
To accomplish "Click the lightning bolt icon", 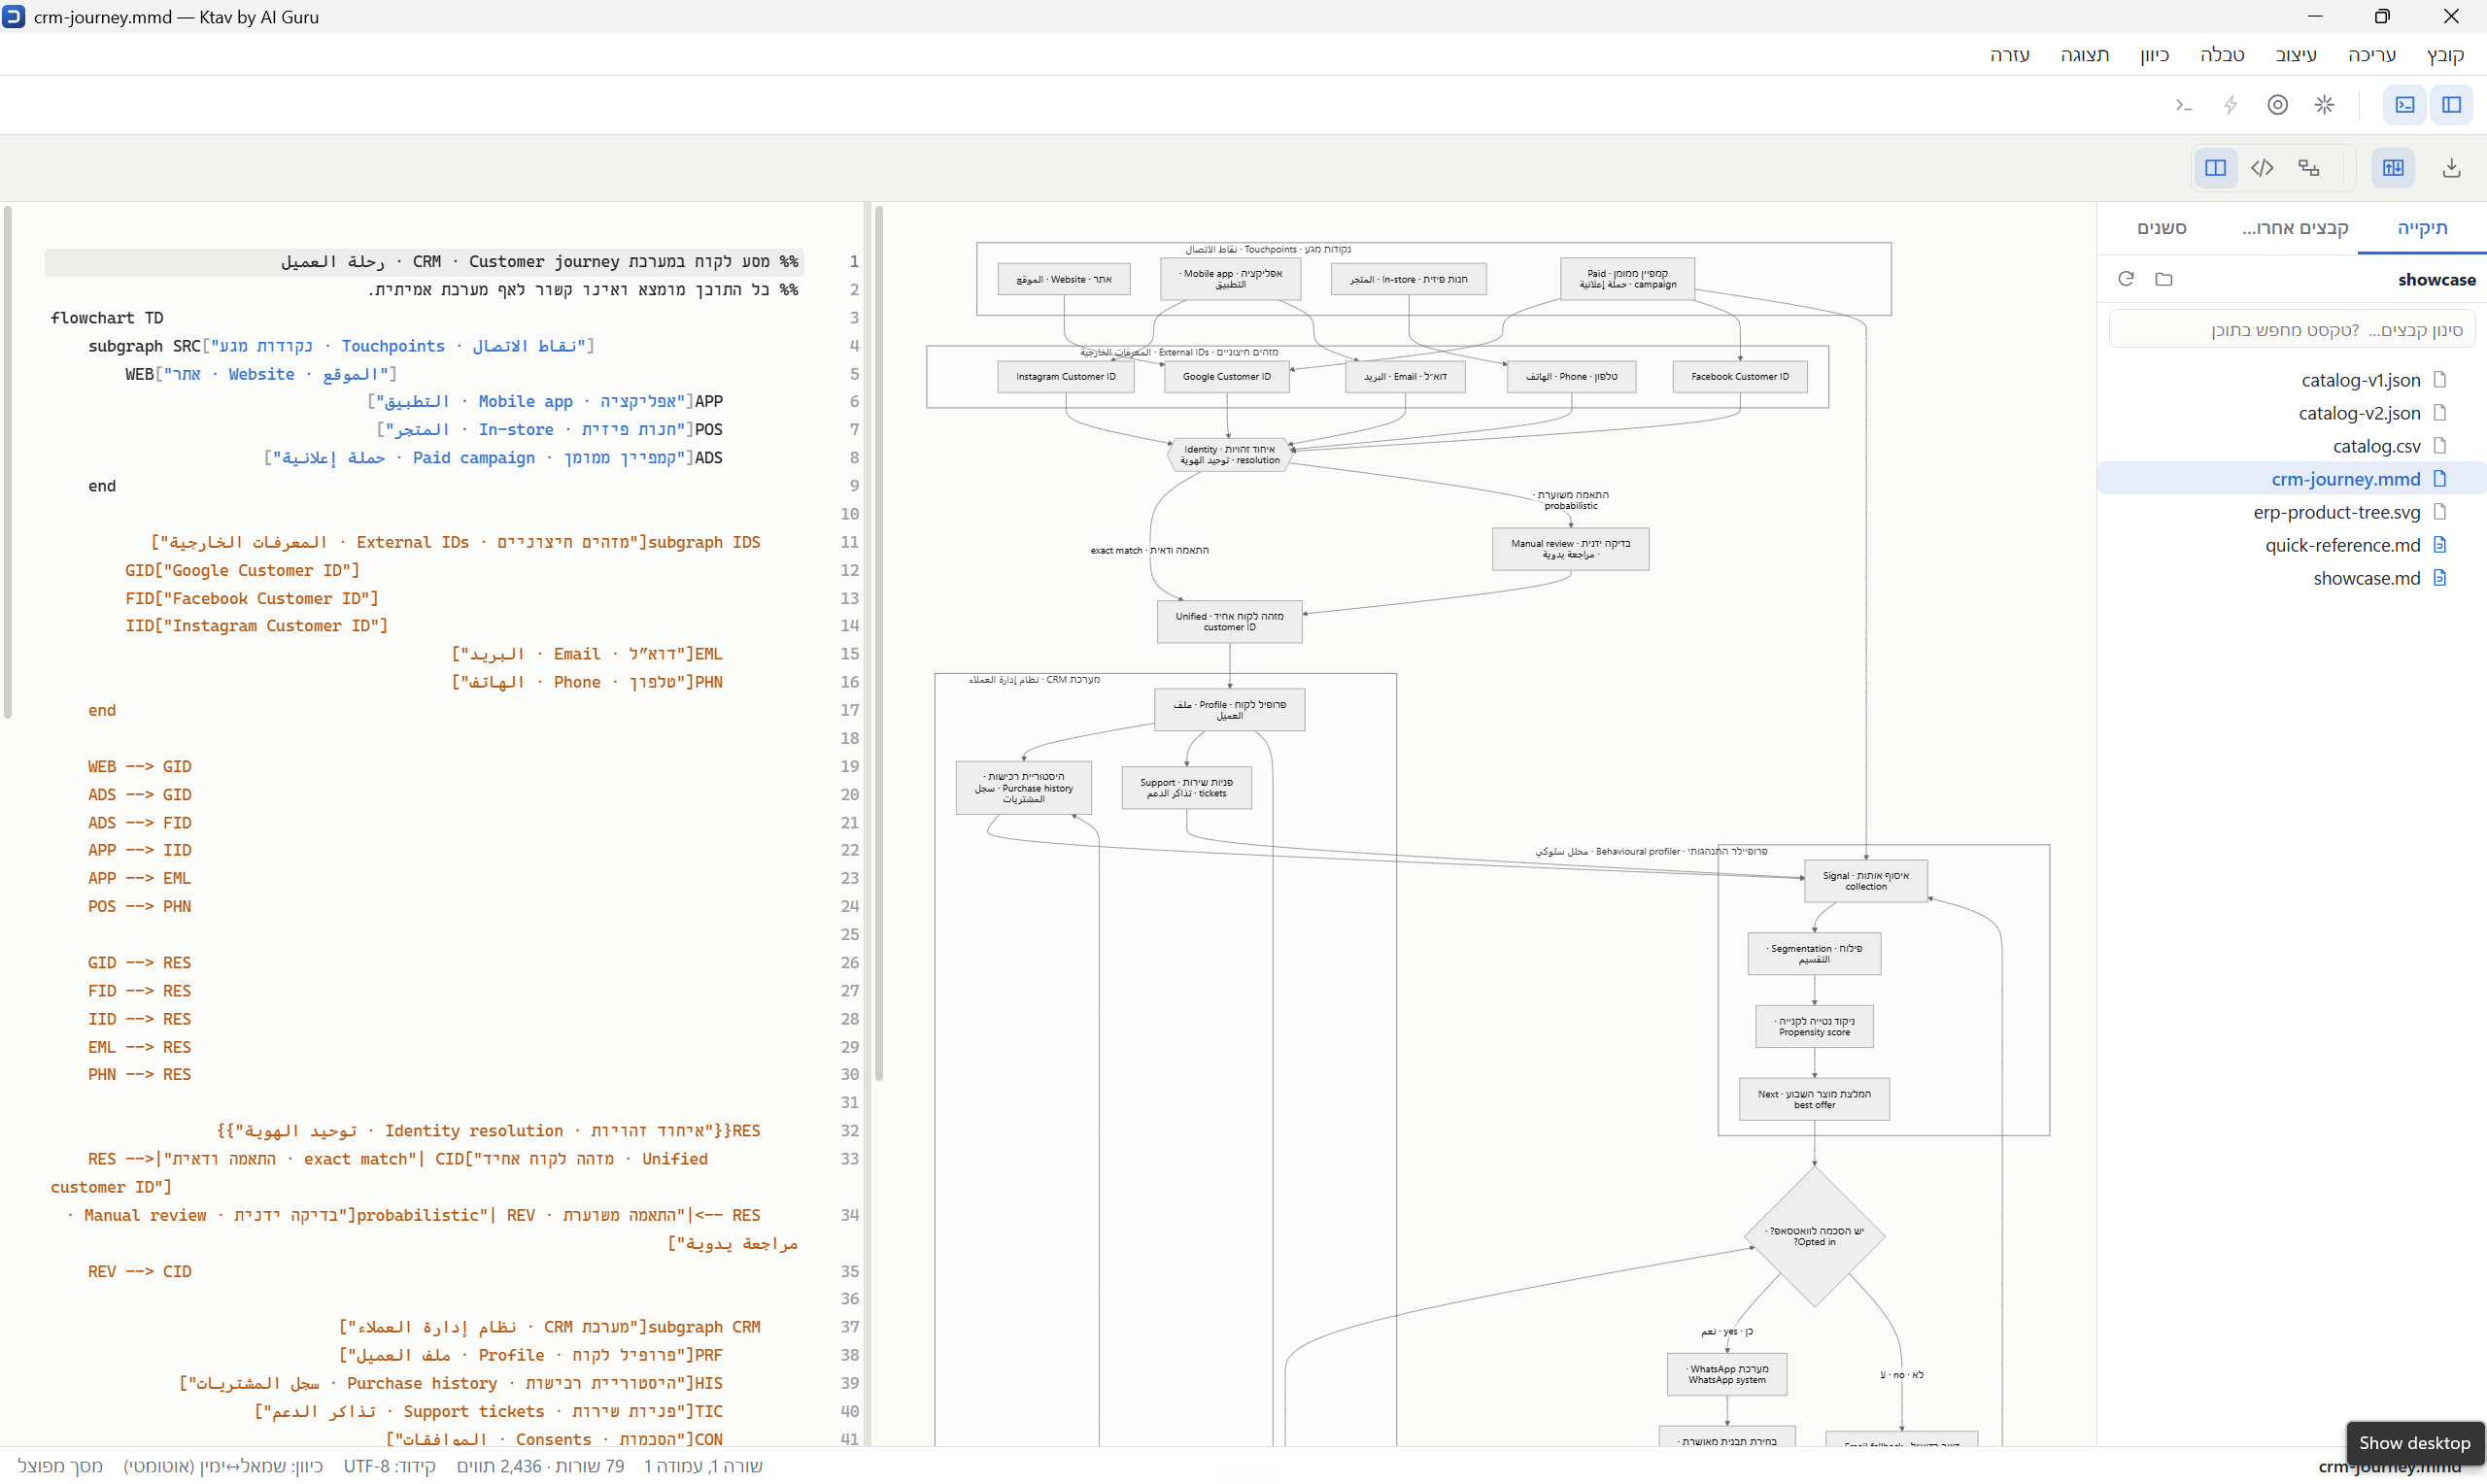I will [2230, 105].
